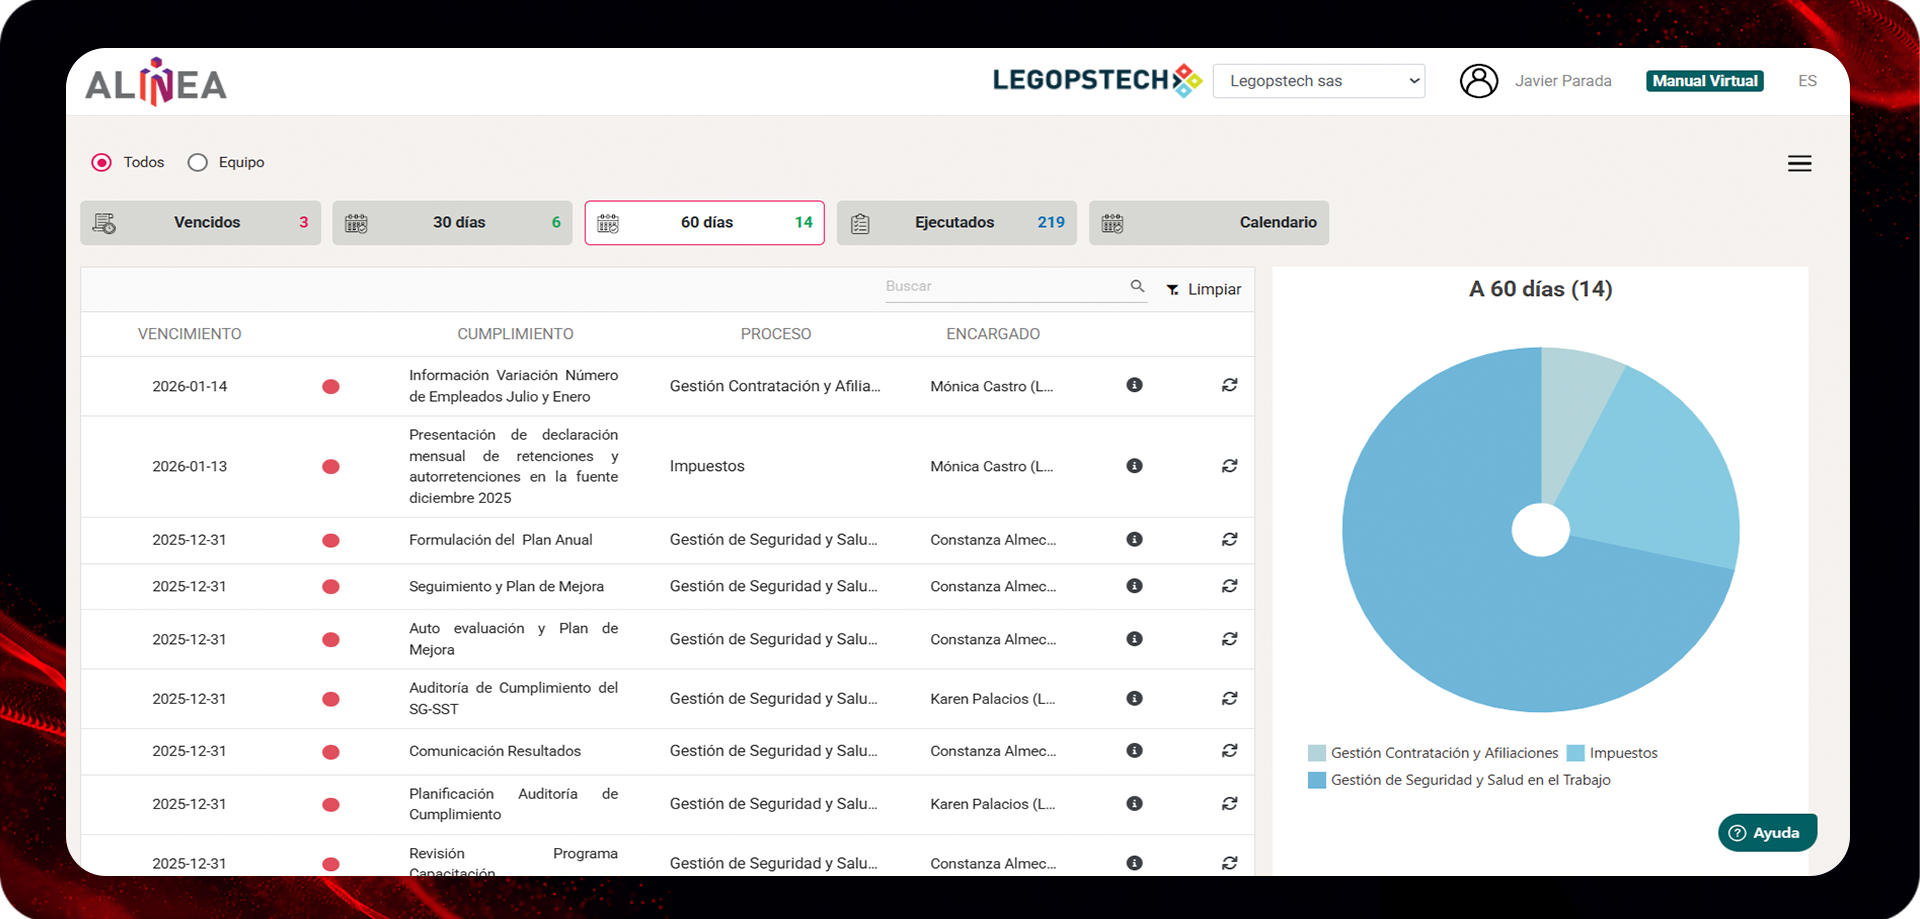Switch to the Vencidos tab
Image resolution: width=1920 pixels, height=919 pixels.
click(x=200, y=223)
